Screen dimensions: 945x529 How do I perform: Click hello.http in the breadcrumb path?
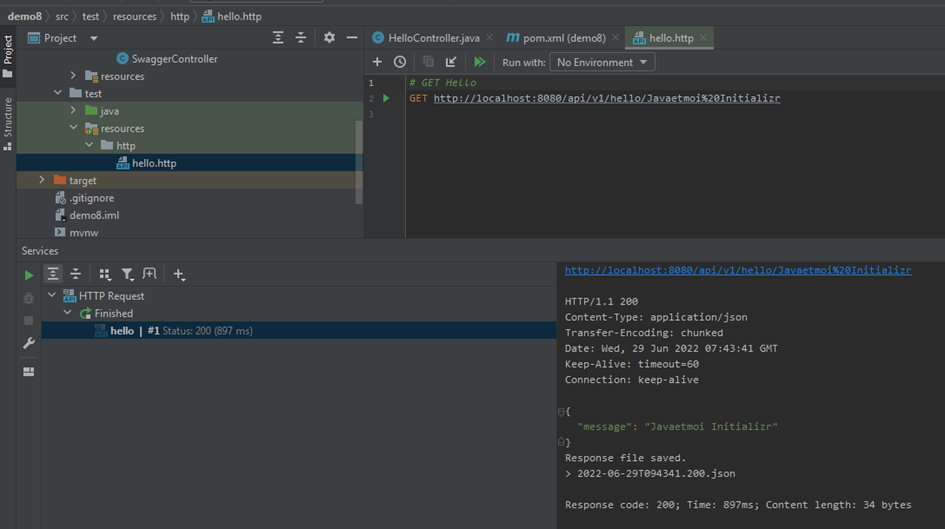click(232, 16)
